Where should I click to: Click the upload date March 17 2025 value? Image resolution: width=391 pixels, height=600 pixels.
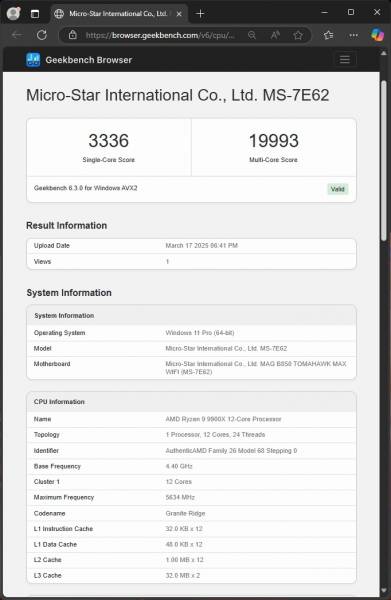click(x=202, y=246)
